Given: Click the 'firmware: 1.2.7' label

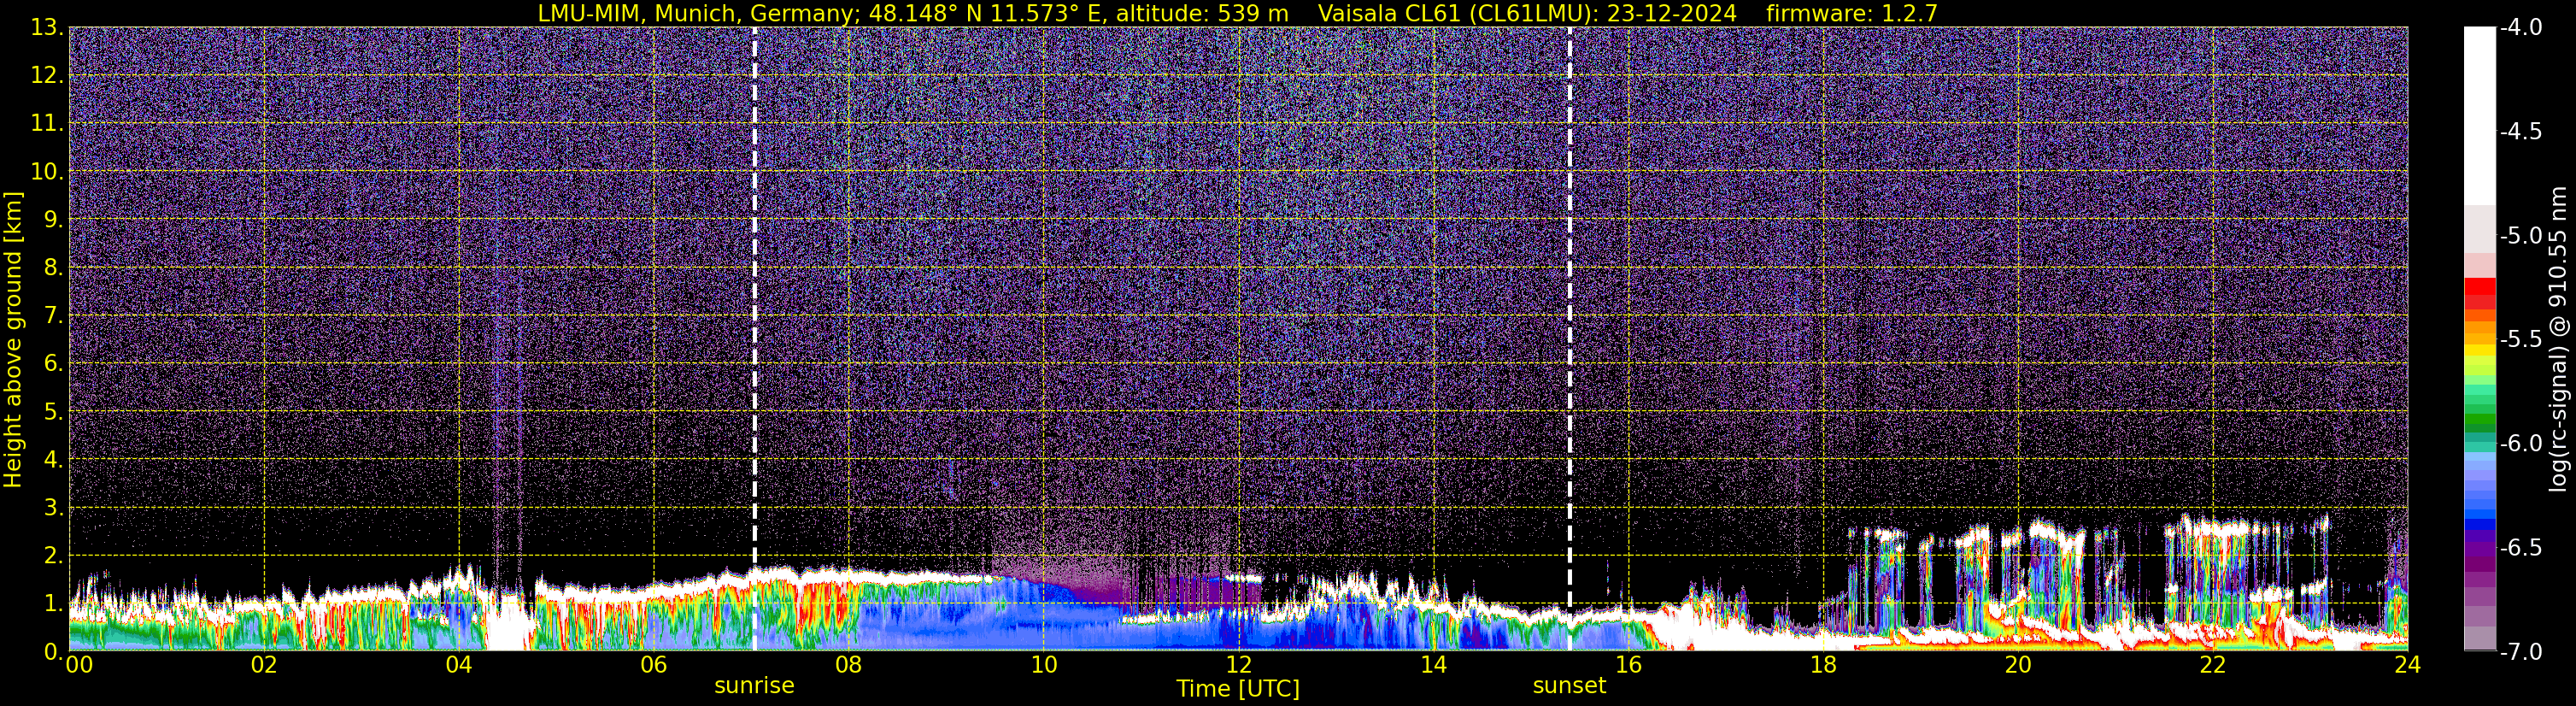Looking at the screenshot, I should coord(1852,13).
